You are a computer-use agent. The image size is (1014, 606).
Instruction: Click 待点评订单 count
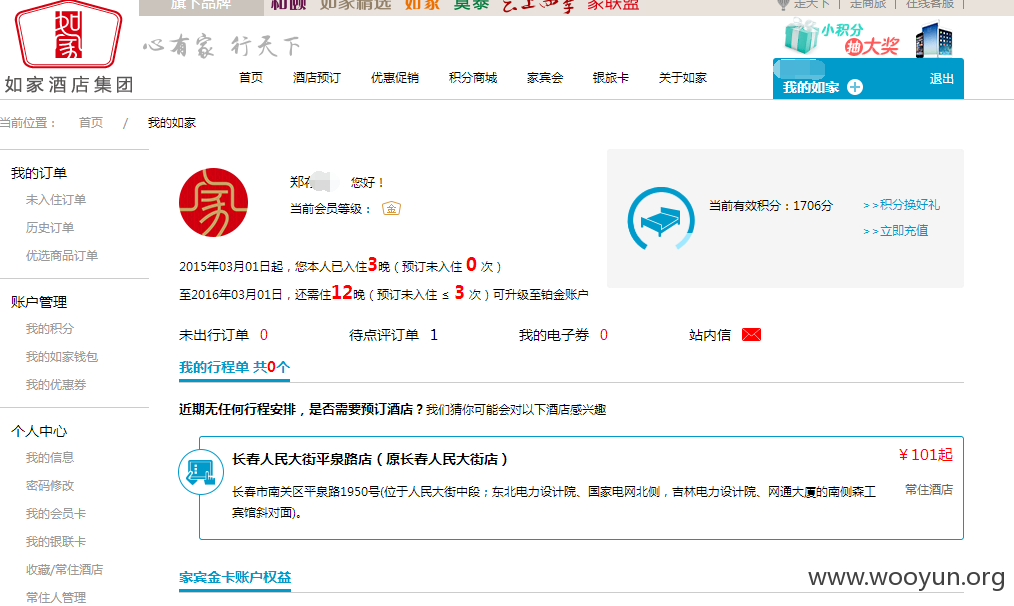point(434,334)
